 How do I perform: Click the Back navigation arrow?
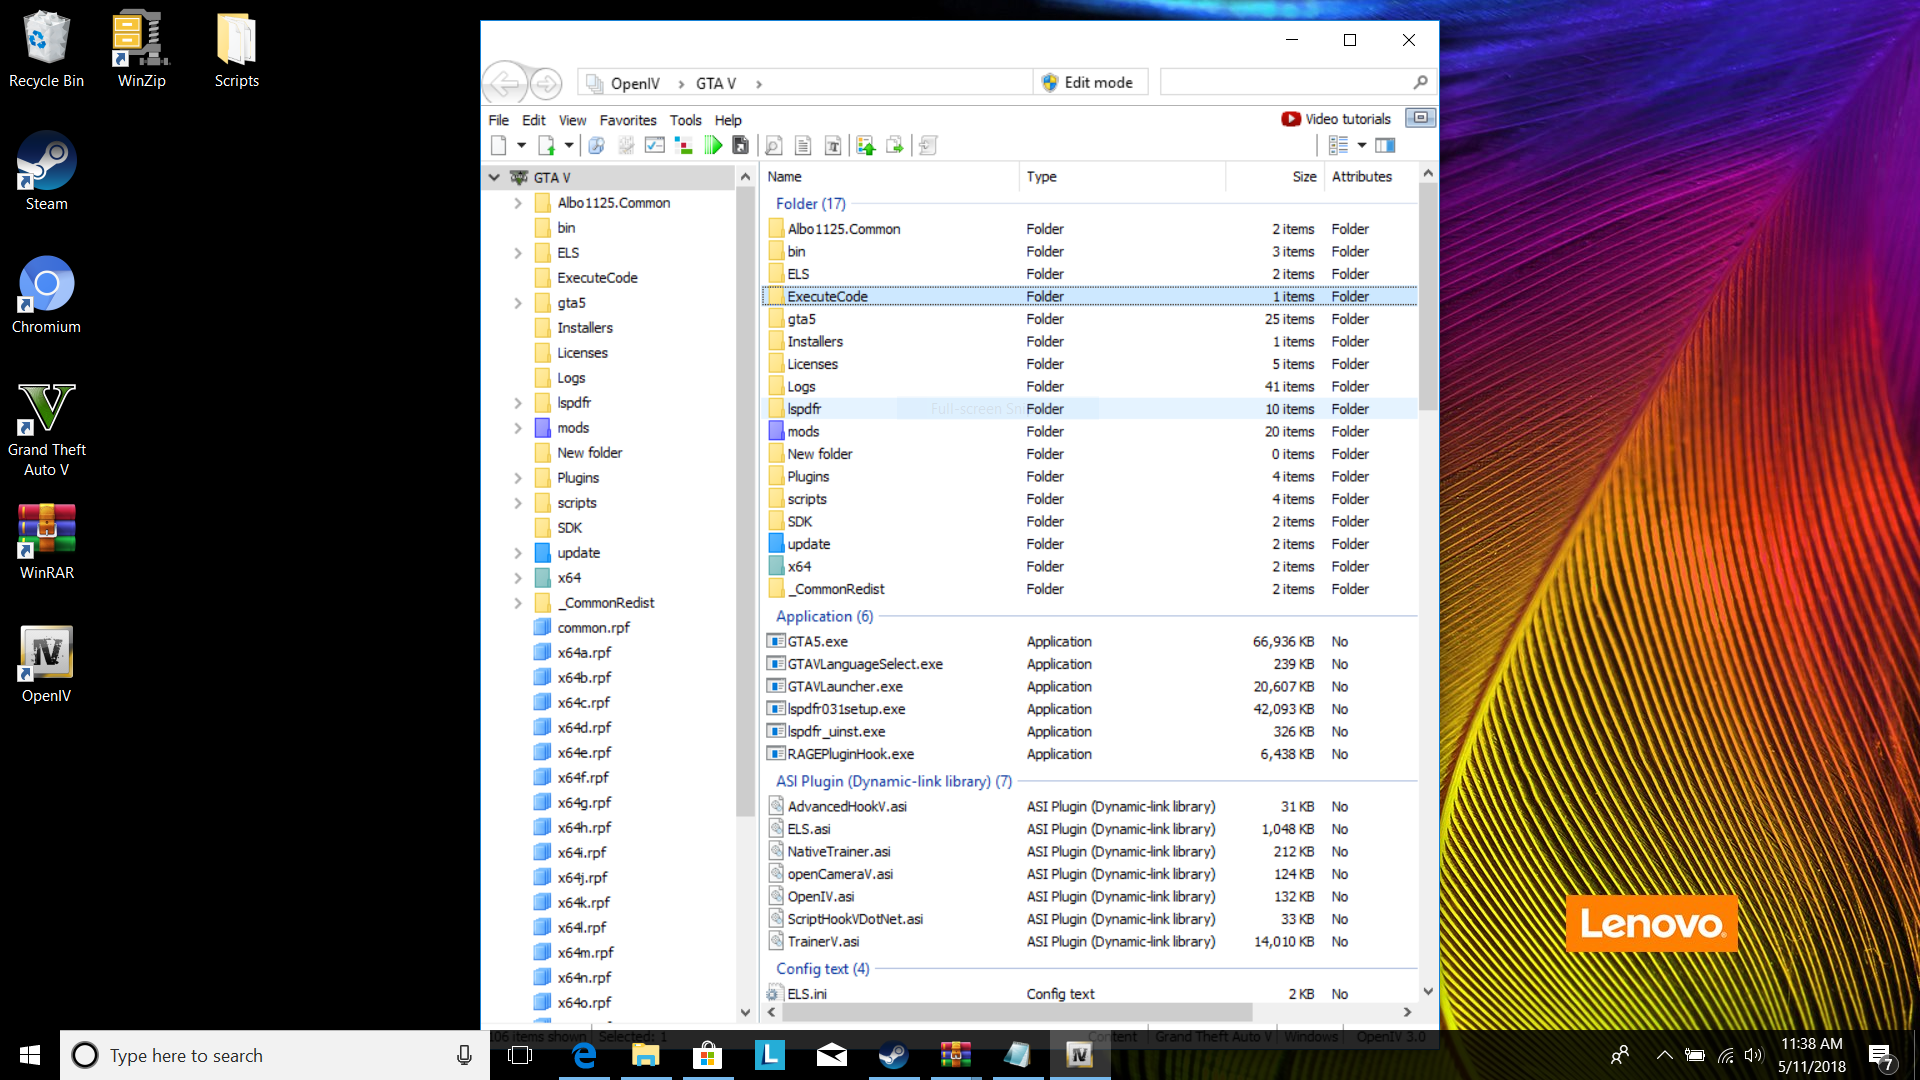[506, 83]
